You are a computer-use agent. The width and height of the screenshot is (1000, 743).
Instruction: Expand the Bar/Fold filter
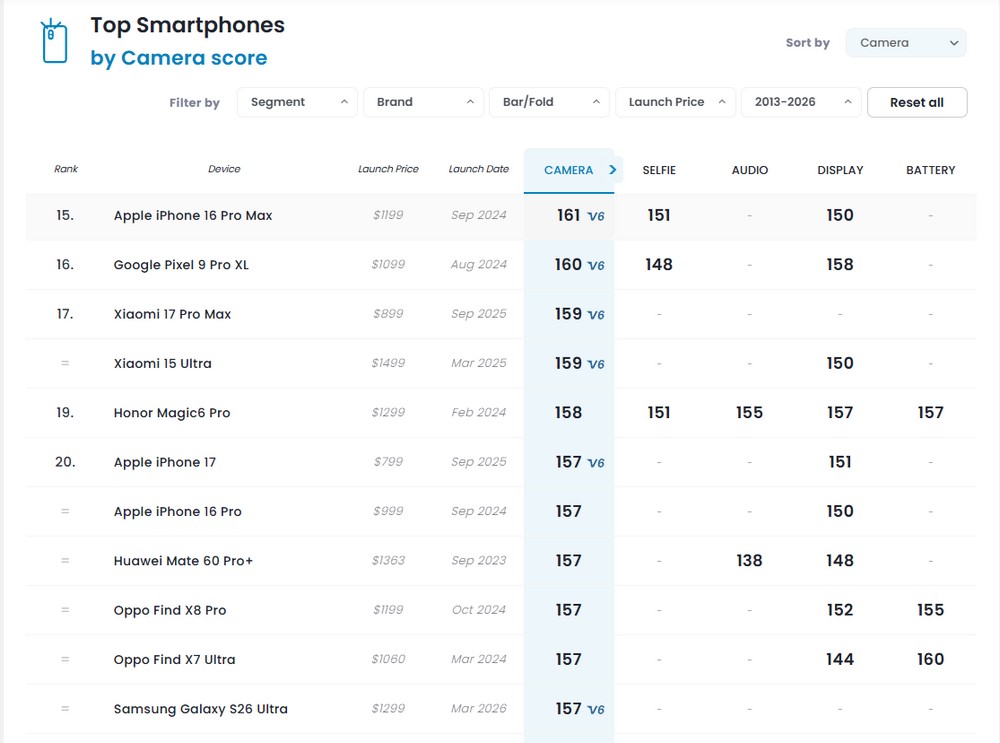pyautogui.click(x=549, y=102)
